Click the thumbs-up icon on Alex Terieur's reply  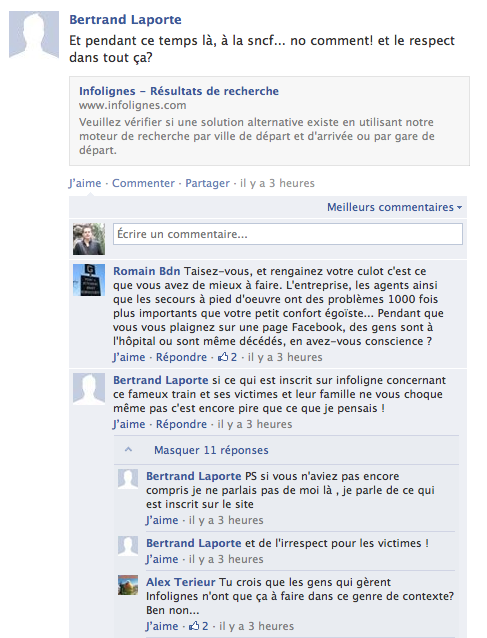tap(194, 626)
